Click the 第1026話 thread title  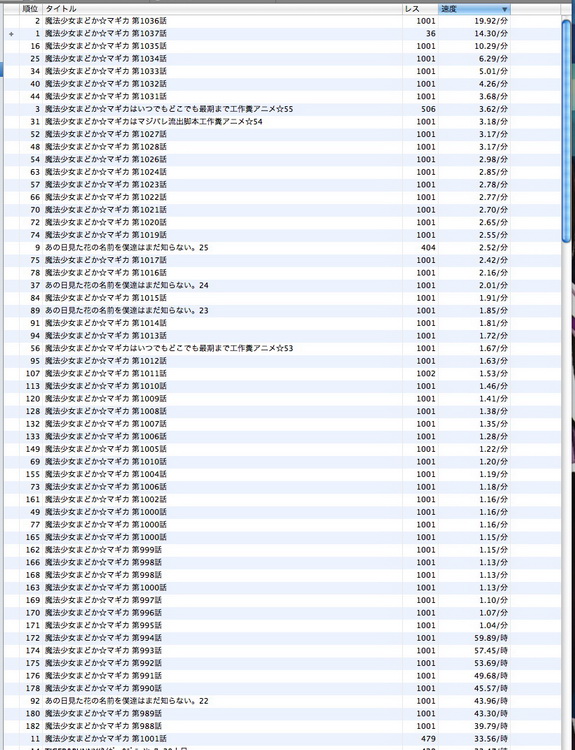point(106,159)
